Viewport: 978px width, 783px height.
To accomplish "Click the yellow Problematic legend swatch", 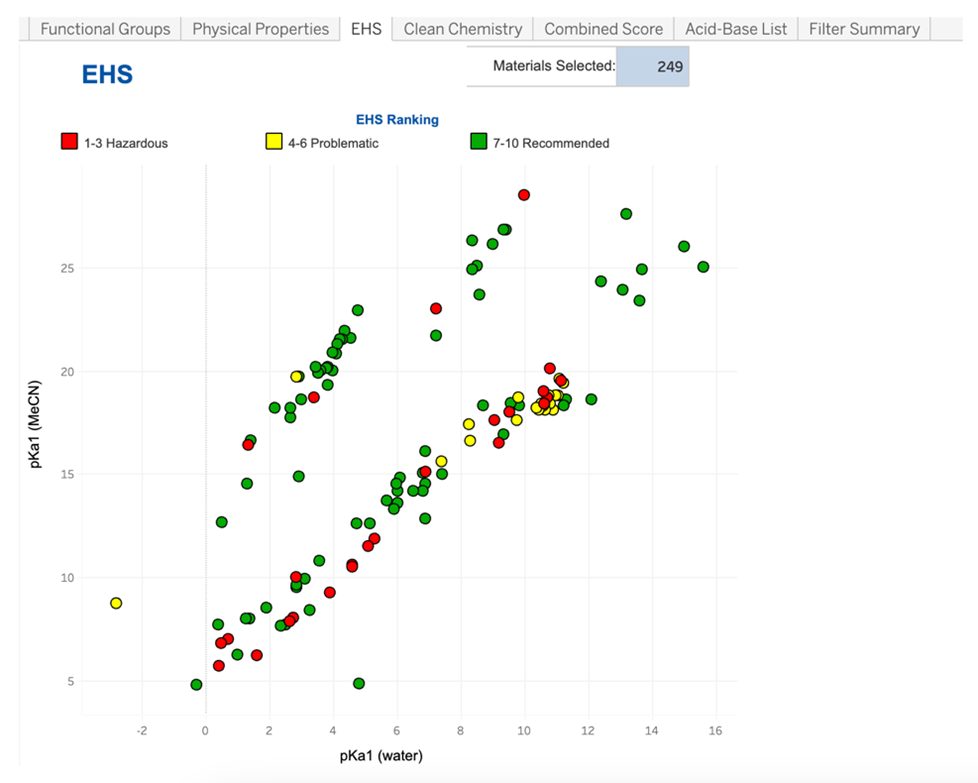I will [273, 142].
